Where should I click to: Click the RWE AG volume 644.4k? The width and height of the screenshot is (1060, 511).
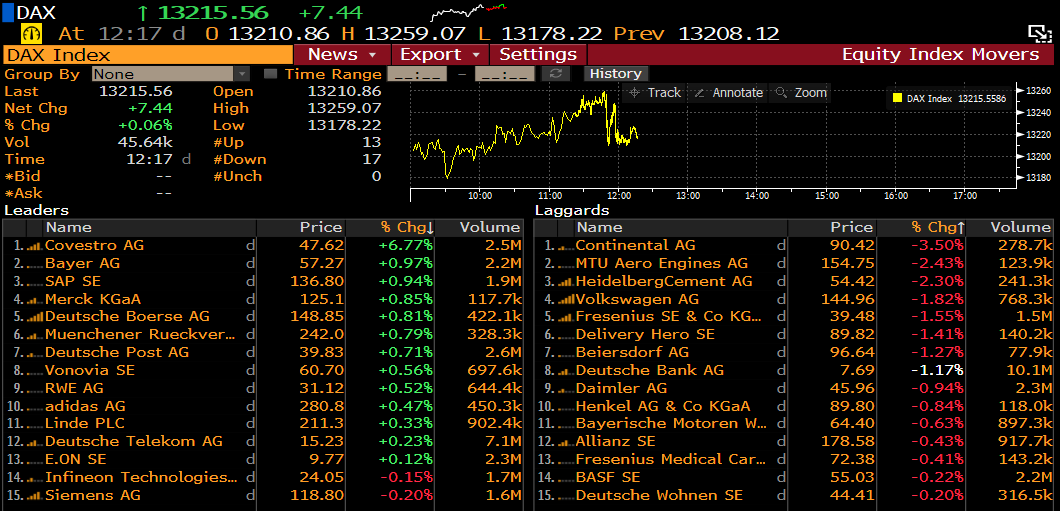[494, 388]
